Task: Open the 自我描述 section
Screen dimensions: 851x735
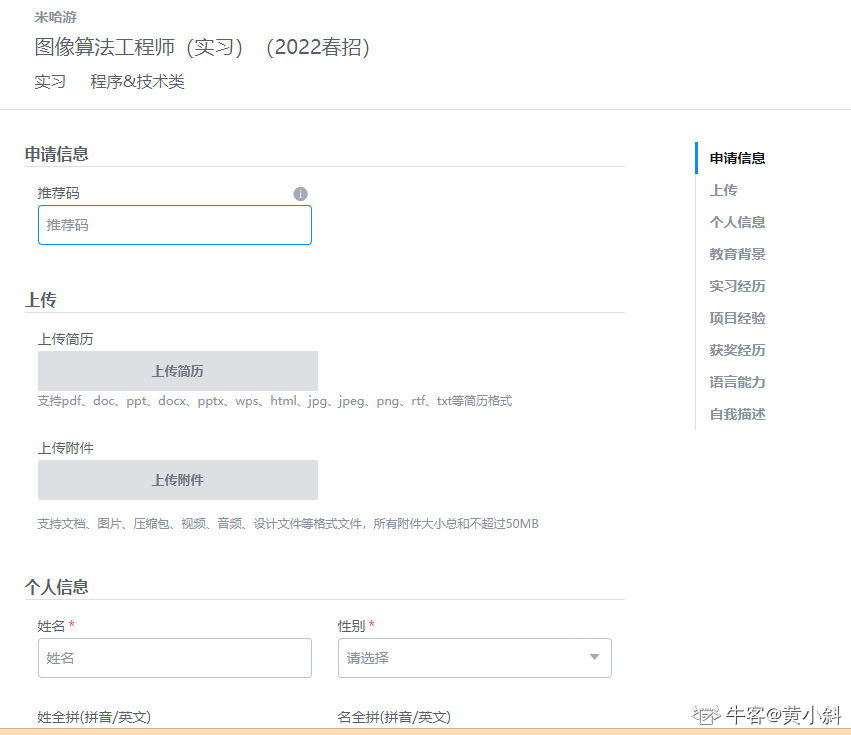Action: pos(737,413)
